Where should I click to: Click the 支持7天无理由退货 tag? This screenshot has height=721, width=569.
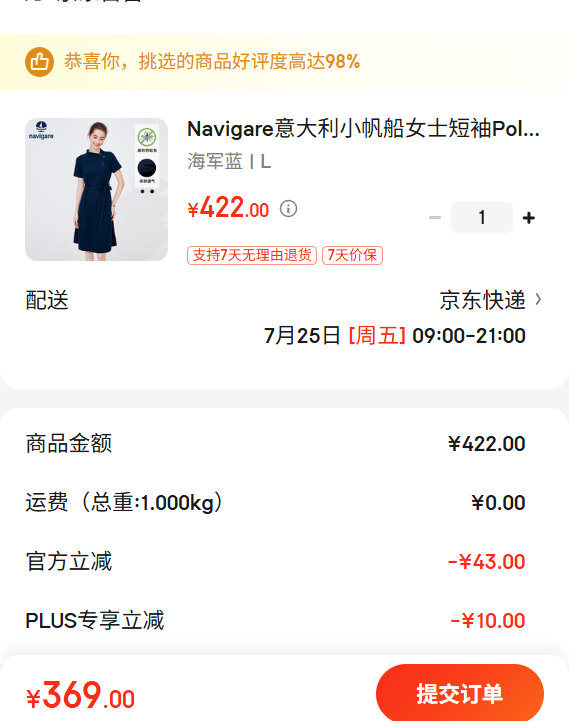(x=252, y=255)
